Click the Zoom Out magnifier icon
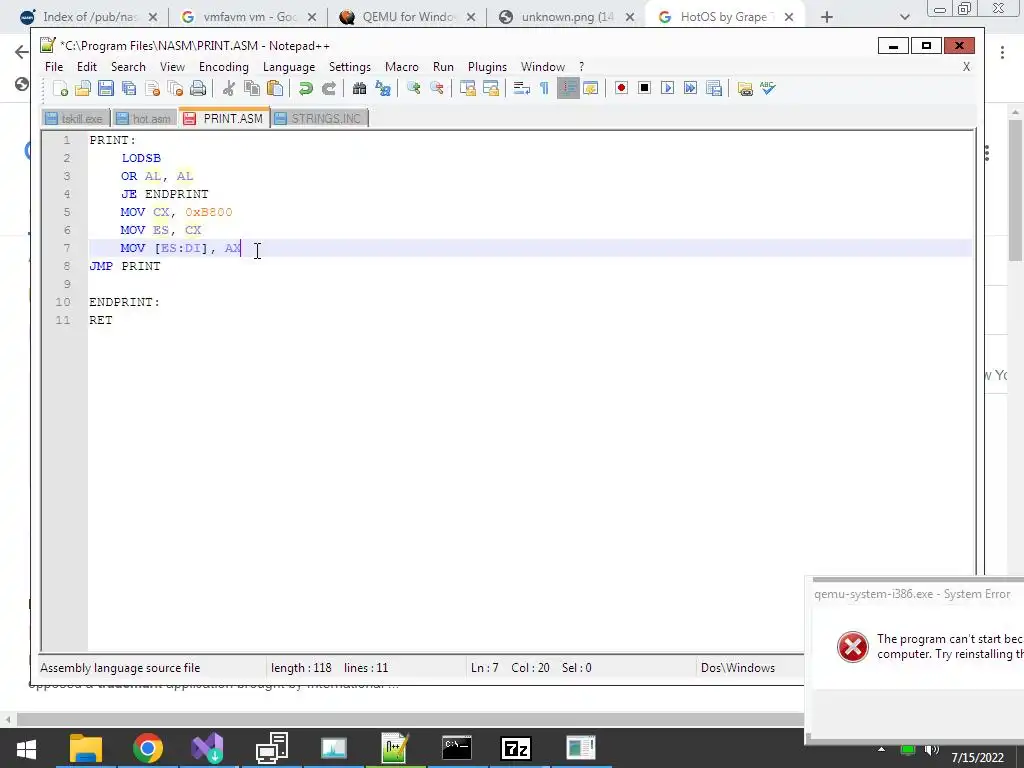The image size is (1024, 768). (x=436, y=88)
